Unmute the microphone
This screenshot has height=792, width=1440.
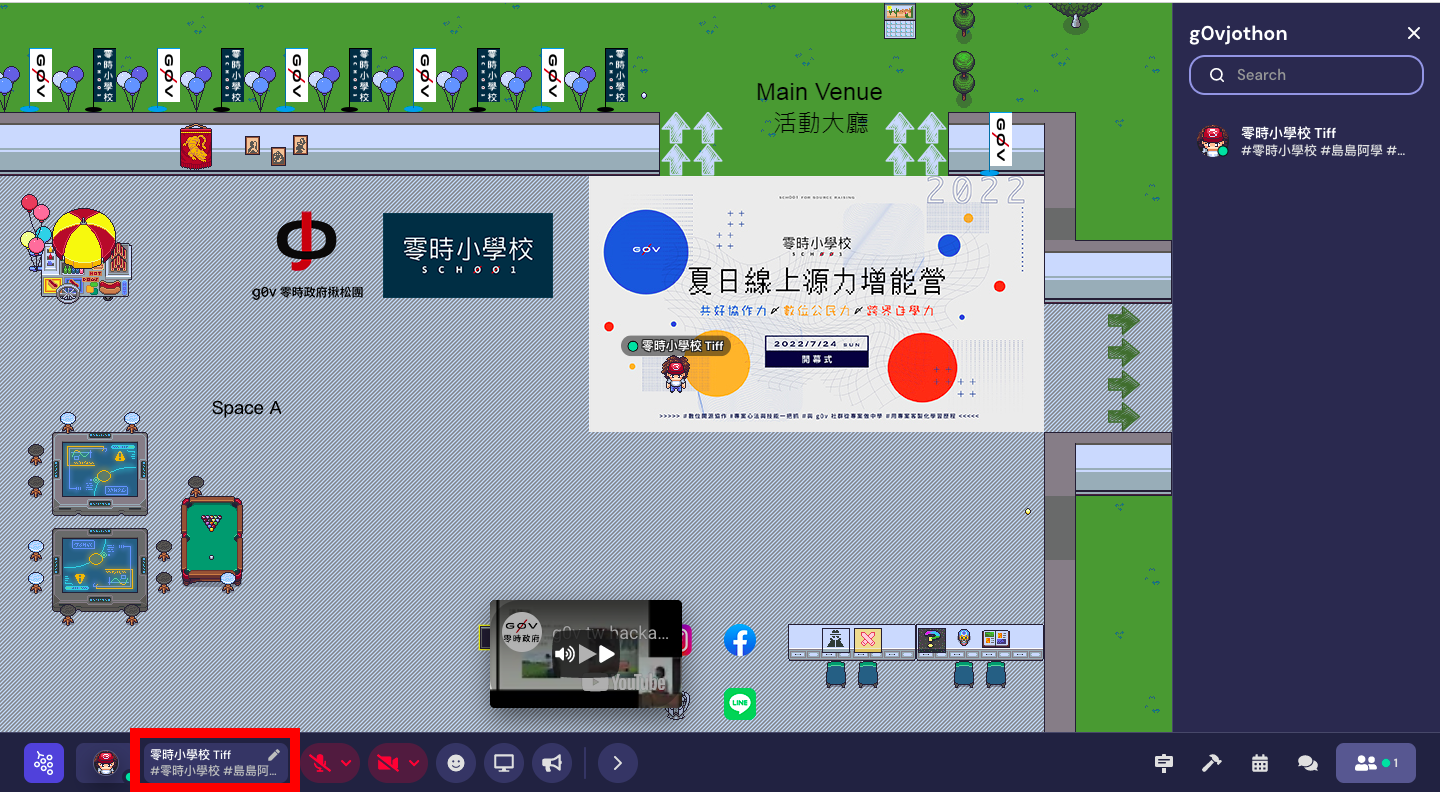(322, 763)
